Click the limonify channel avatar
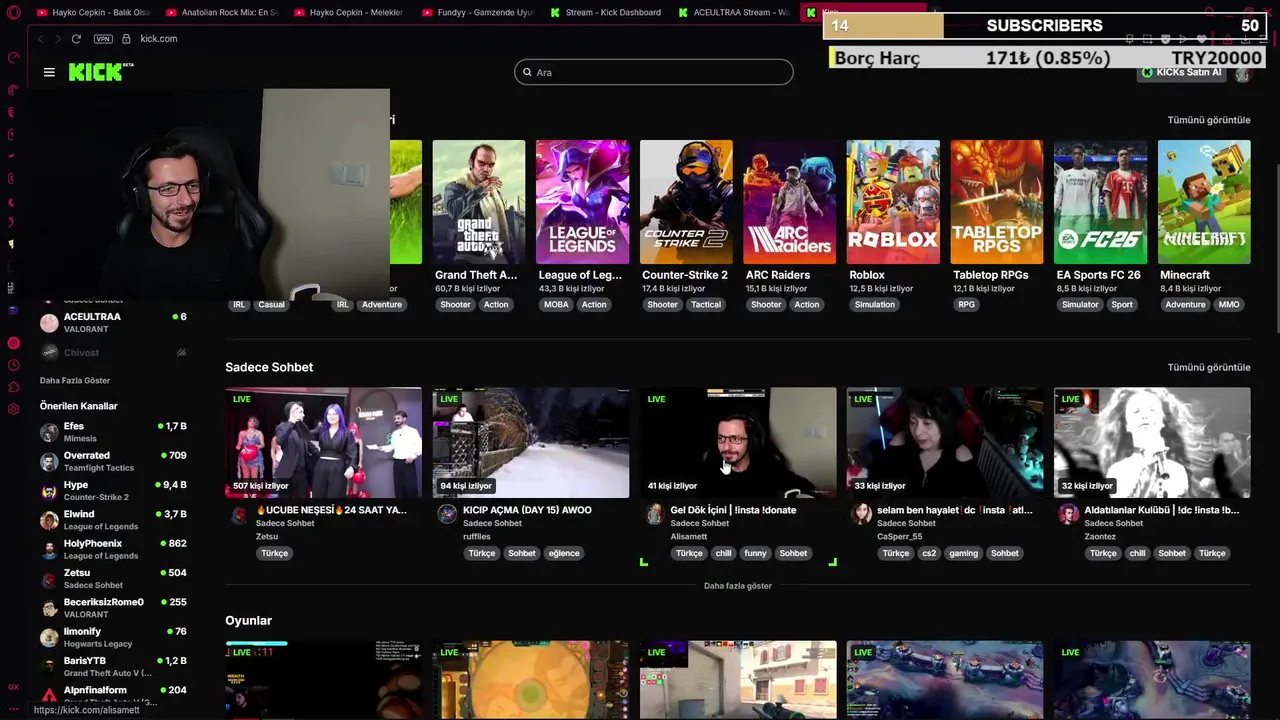This screenshot has height=720, width=1280. pos(49,637)
